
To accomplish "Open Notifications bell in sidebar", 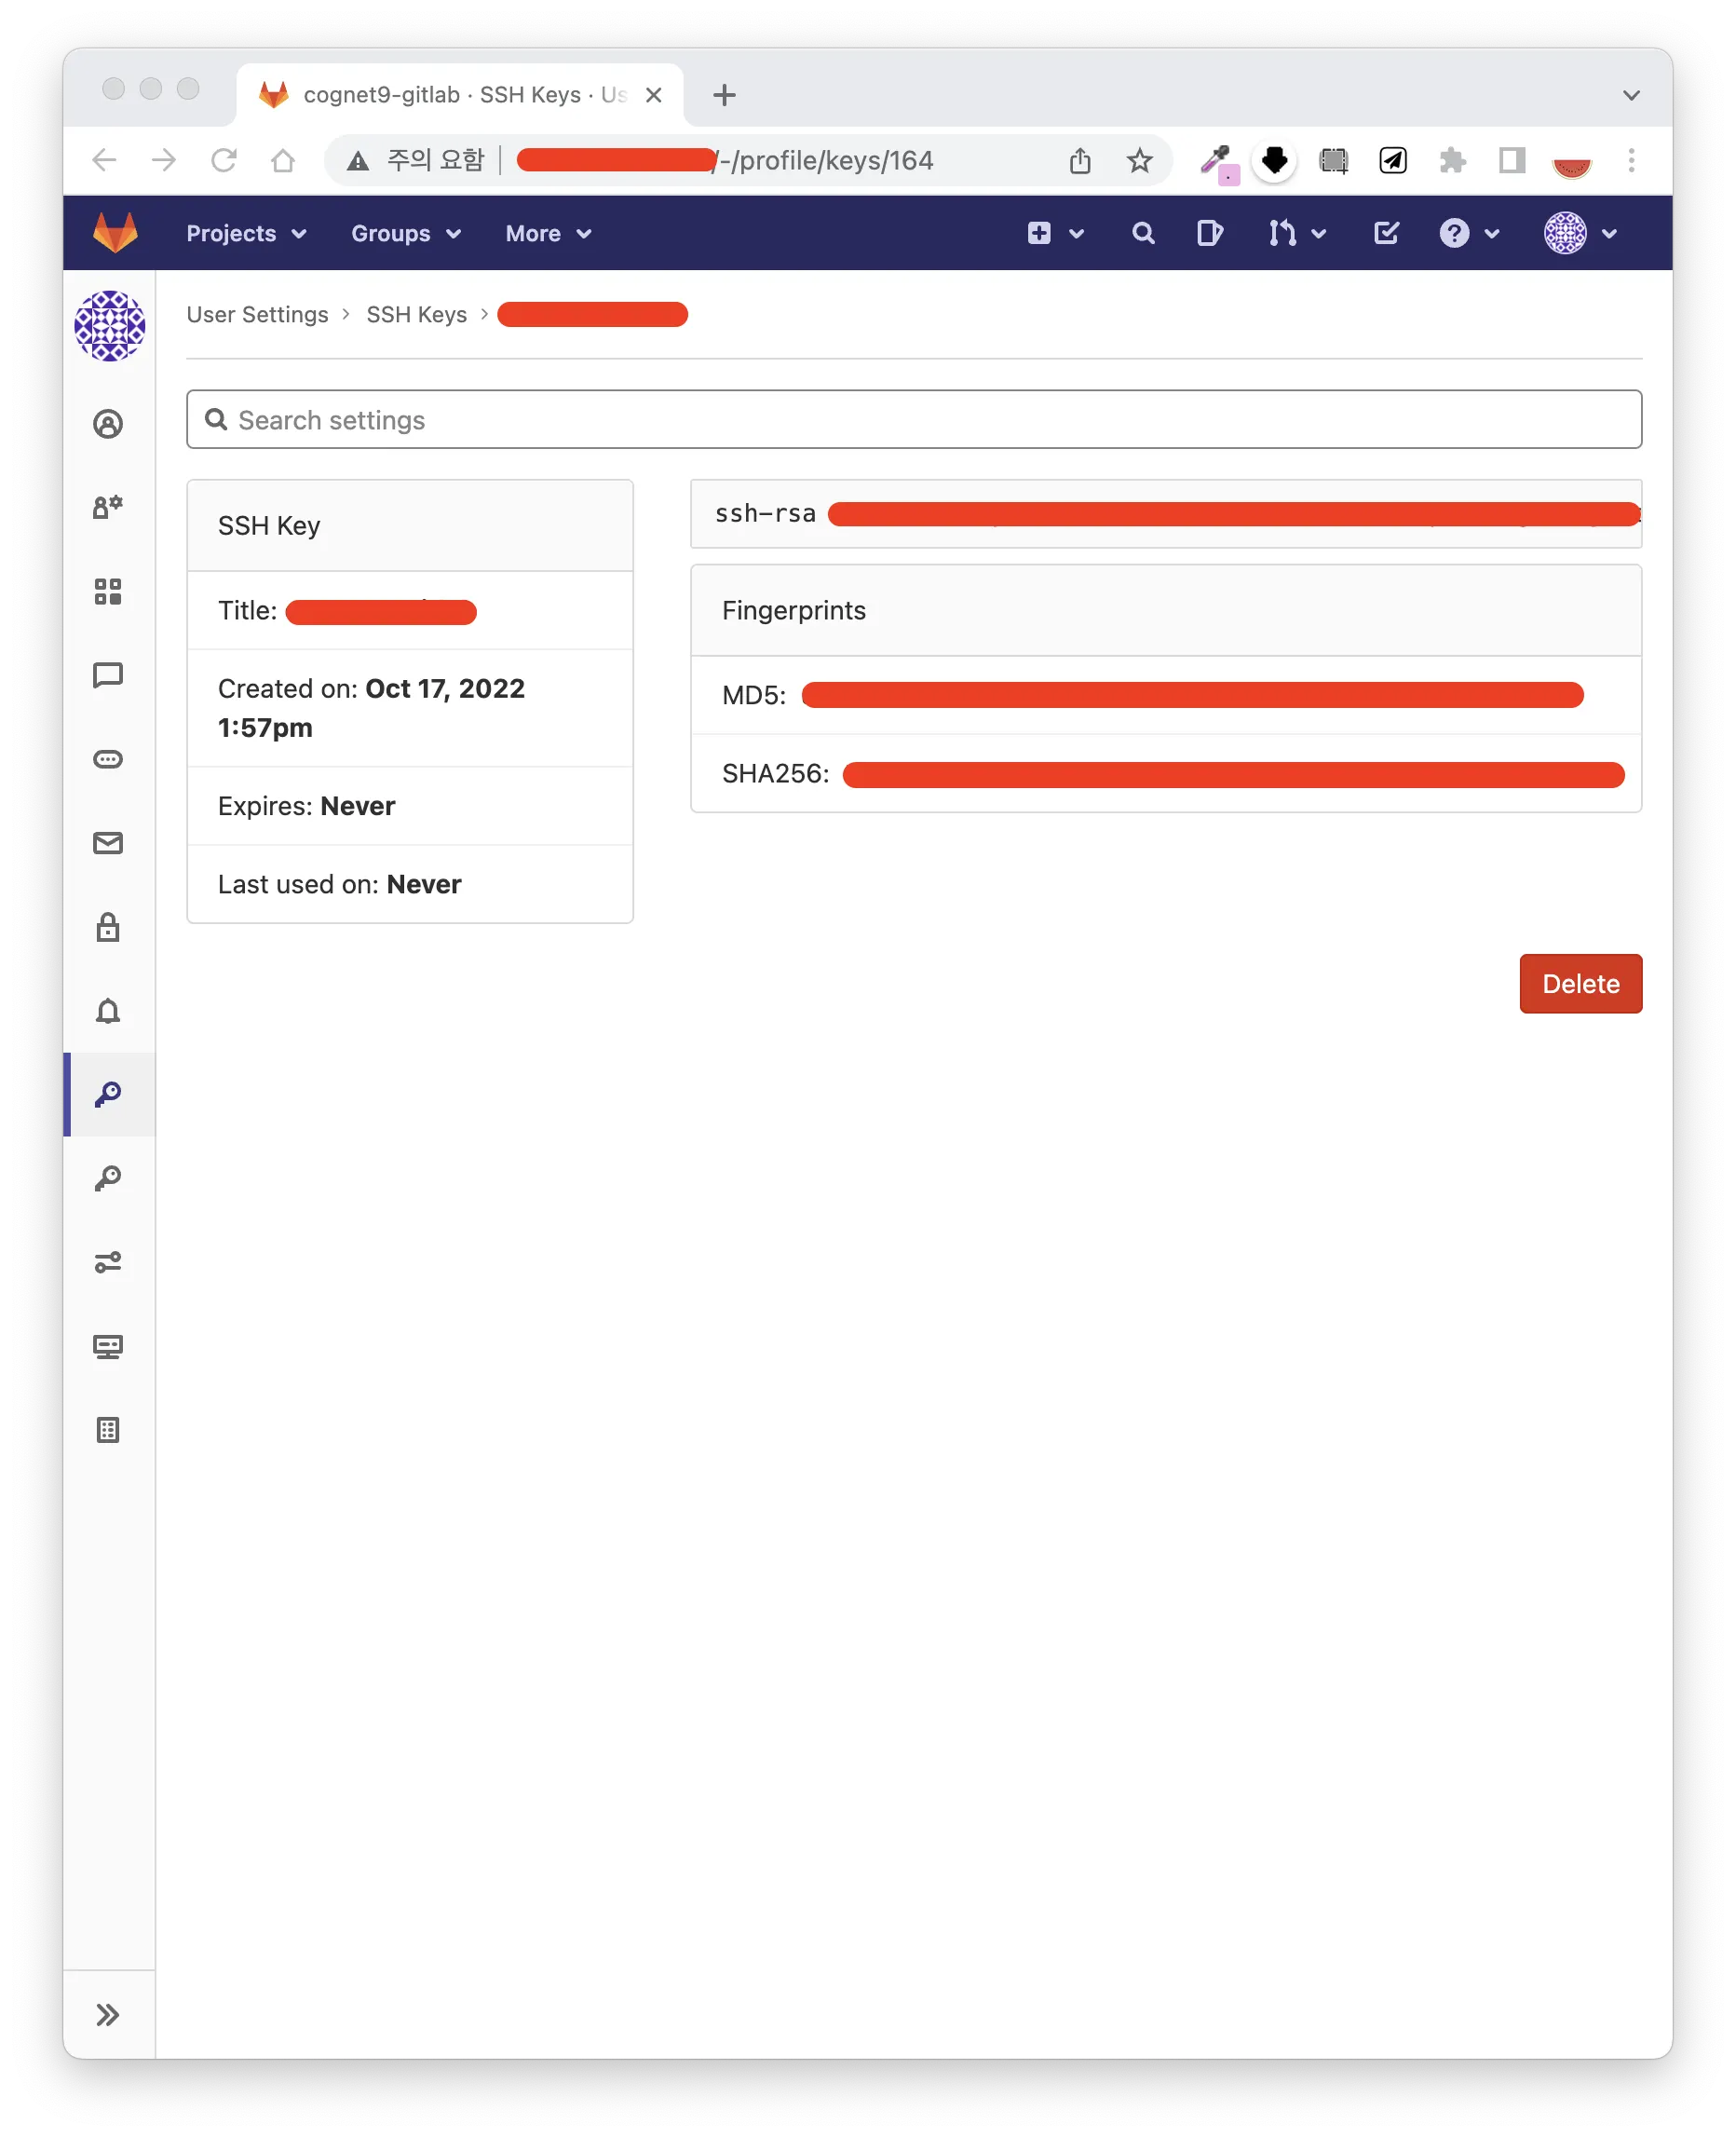I will [108, 1011].
